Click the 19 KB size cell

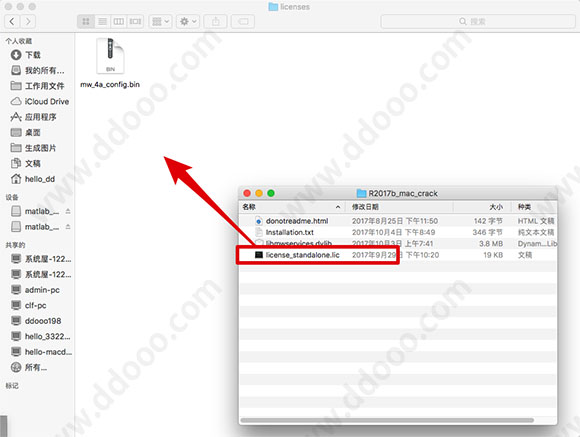[493, 255]
